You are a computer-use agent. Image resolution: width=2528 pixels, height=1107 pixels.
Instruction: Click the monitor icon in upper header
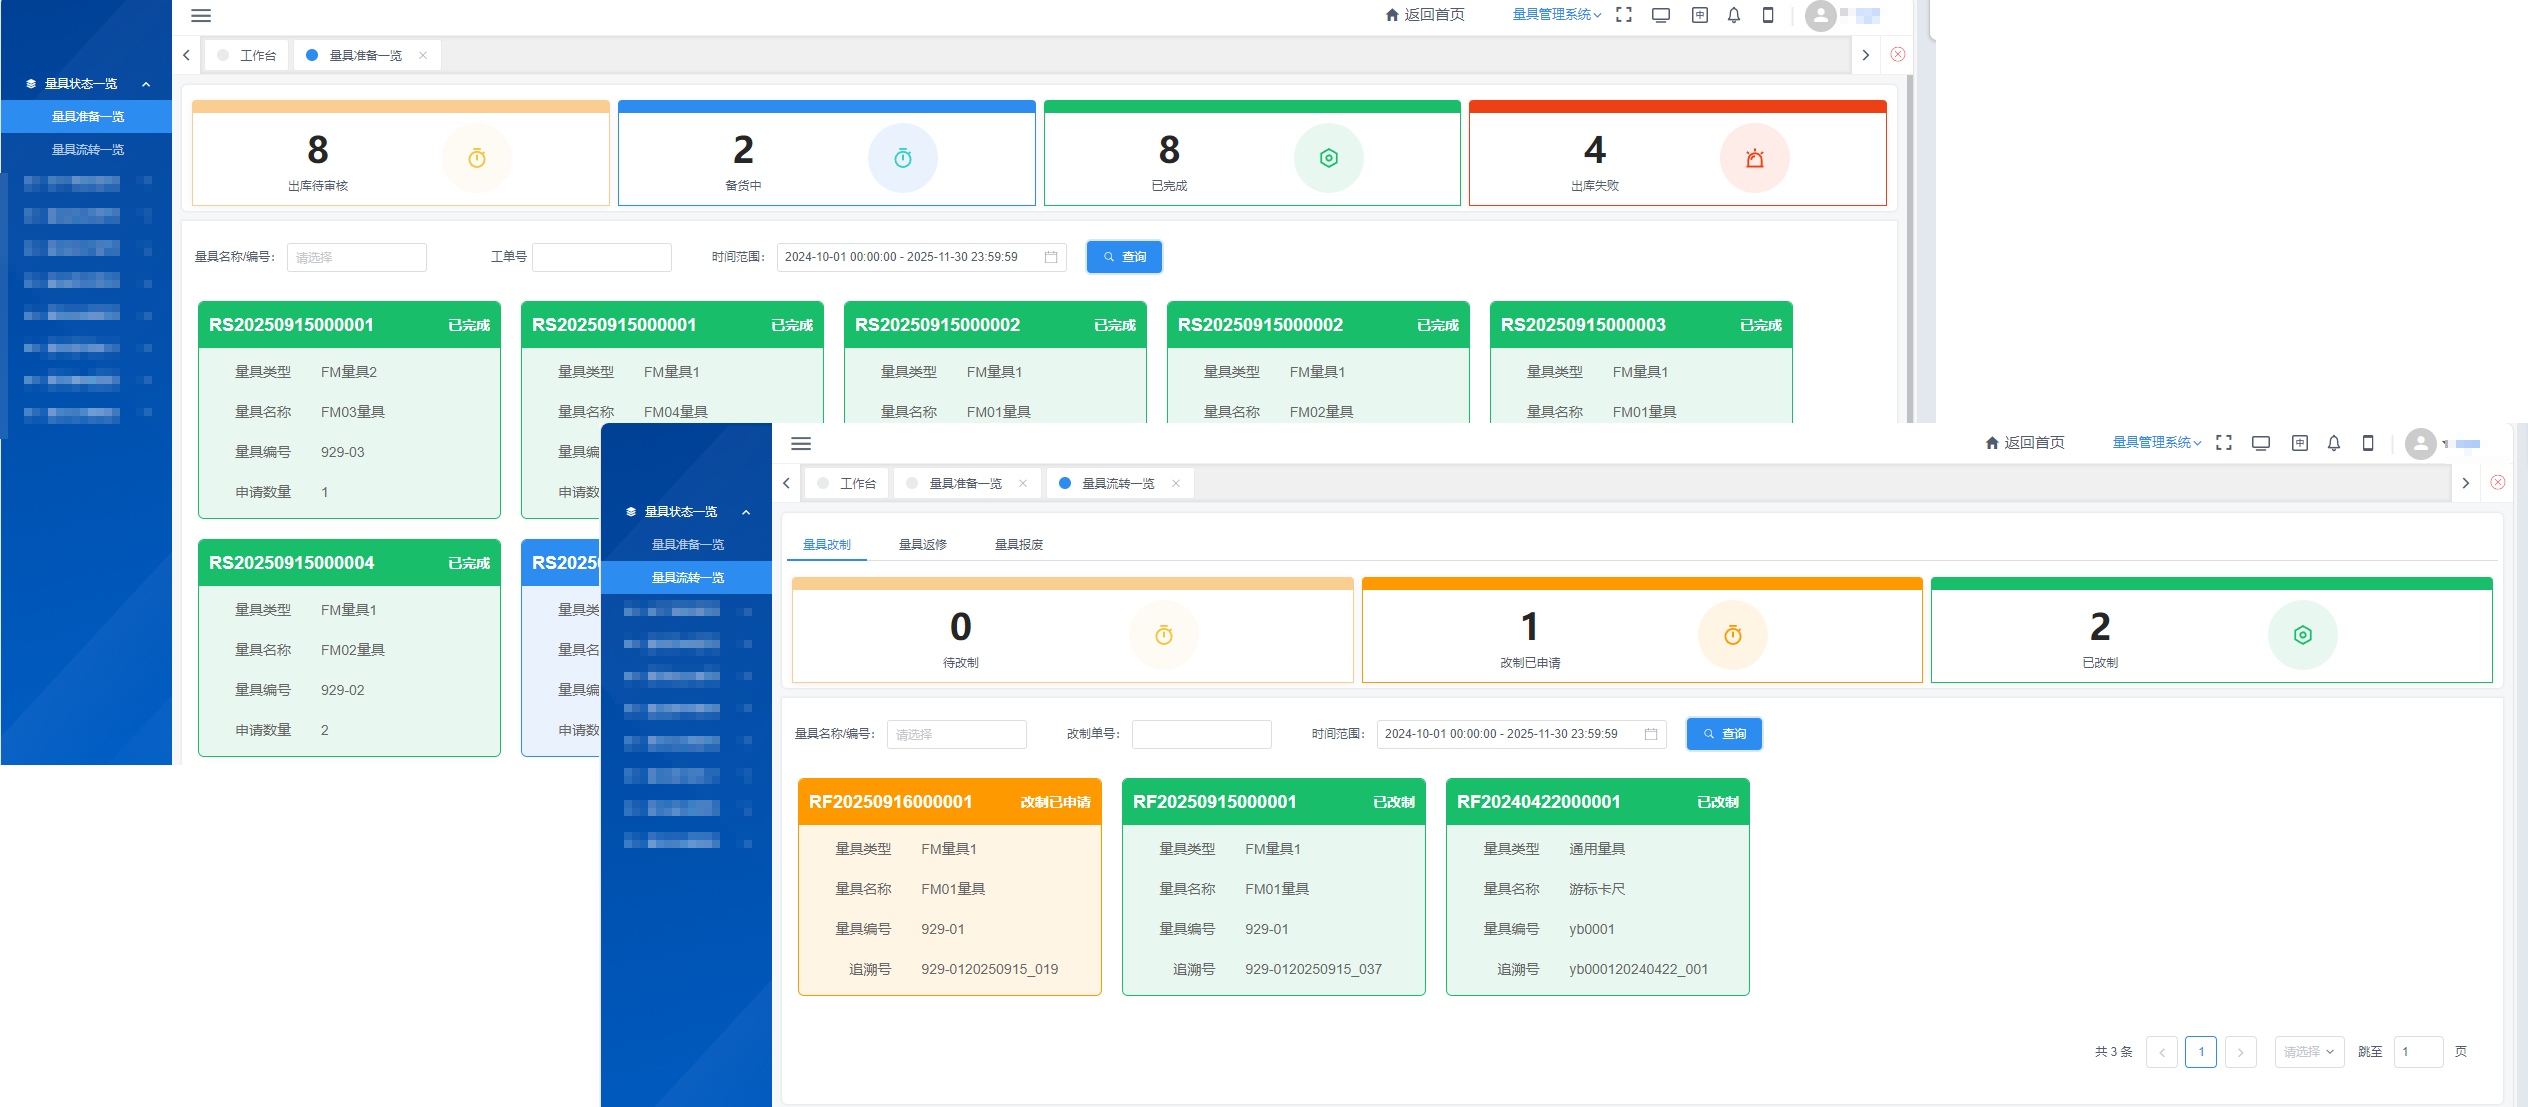(x=1661, y=15)
